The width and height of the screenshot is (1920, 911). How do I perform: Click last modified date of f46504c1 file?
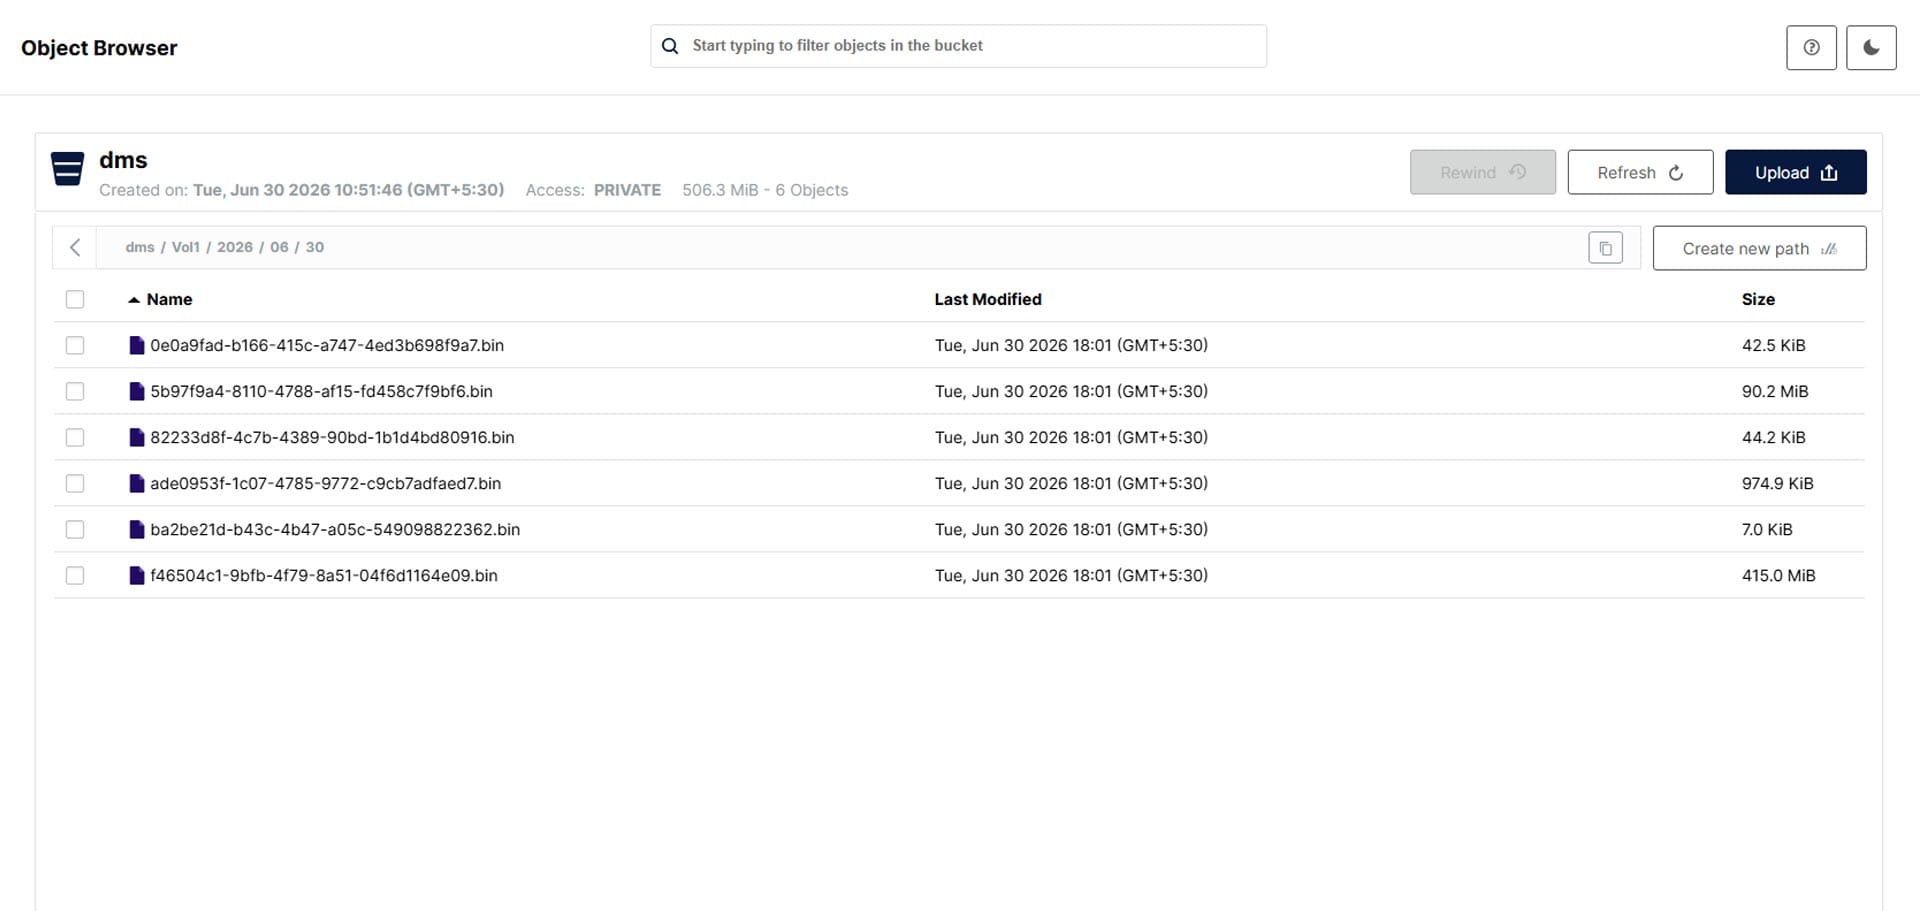click(x=1071, y=575)
